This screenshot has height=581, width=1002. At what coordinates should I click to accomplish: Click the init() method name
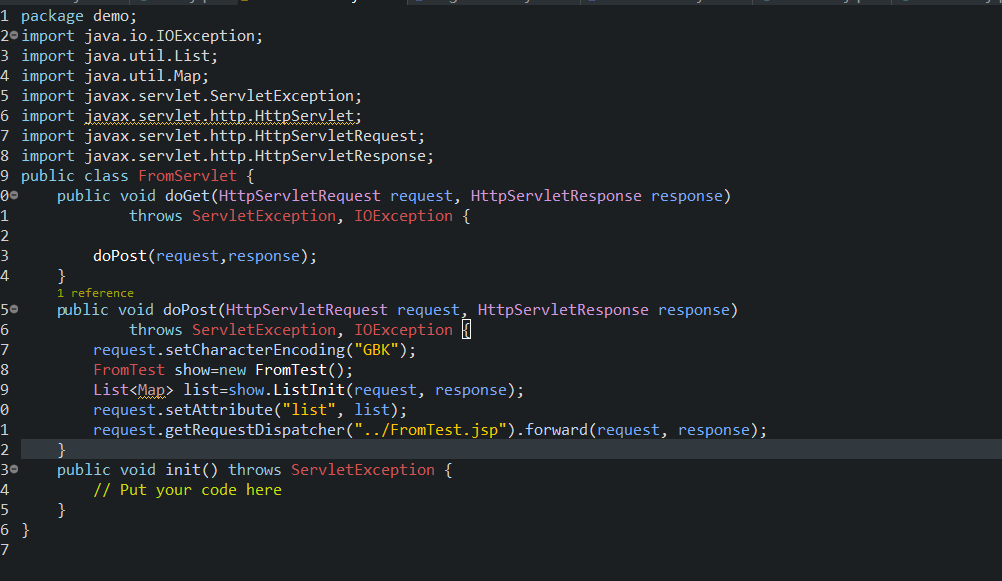click(192, 470)
